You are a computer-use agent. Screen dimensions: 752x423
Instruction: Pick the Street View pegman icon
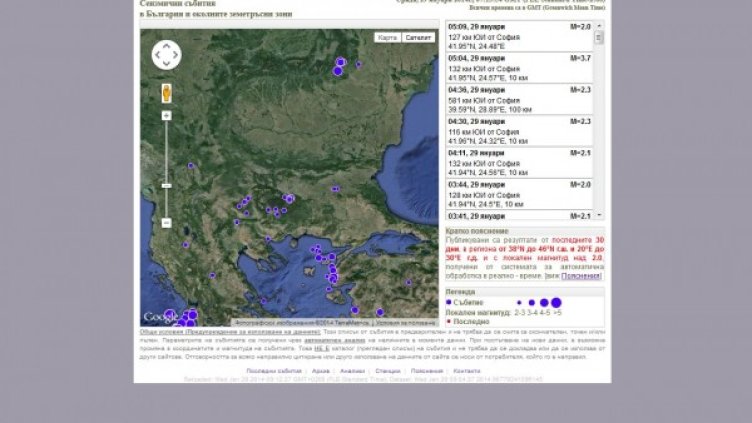pyautogui.click(x=166, y=94)
